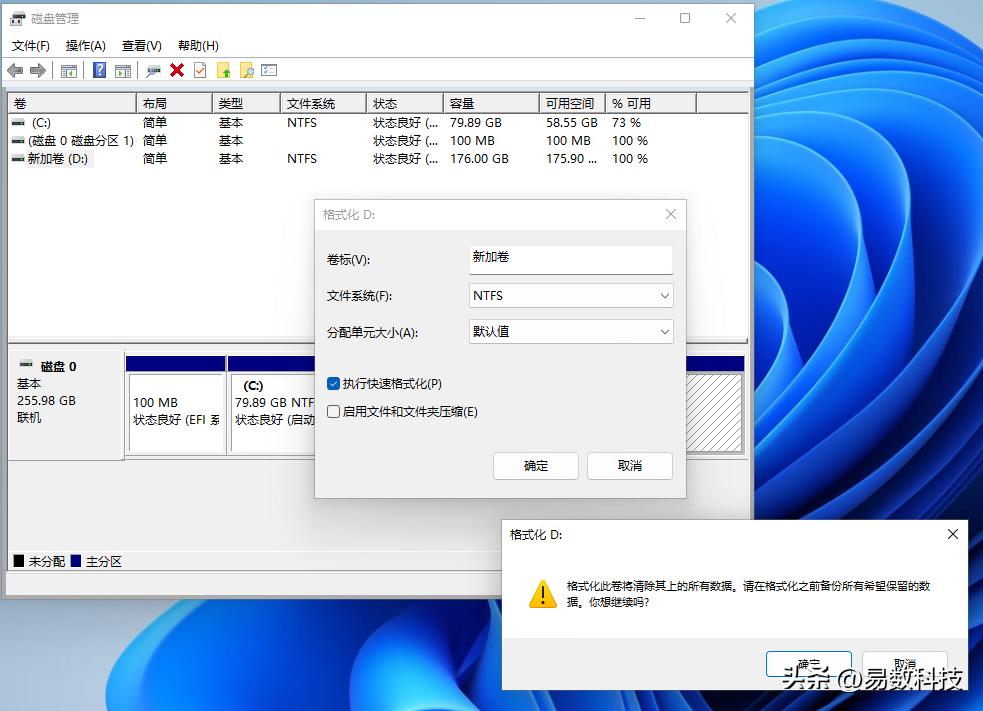Open the 查看(V) menu
The image size is (983, 711).
click(x=141, y=45)
